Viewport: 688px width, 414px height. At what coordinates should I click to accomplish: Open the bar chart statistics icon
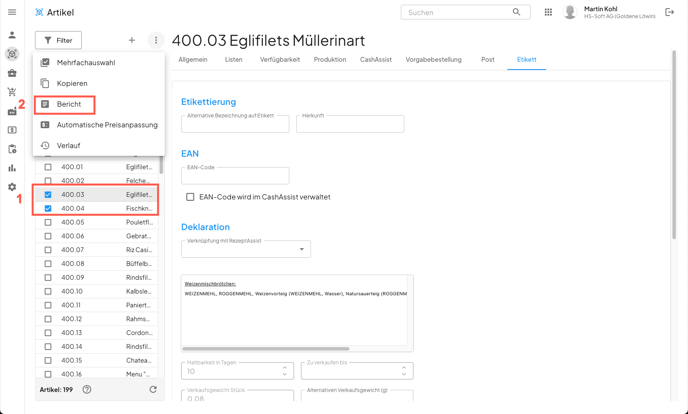pos(12,168)
